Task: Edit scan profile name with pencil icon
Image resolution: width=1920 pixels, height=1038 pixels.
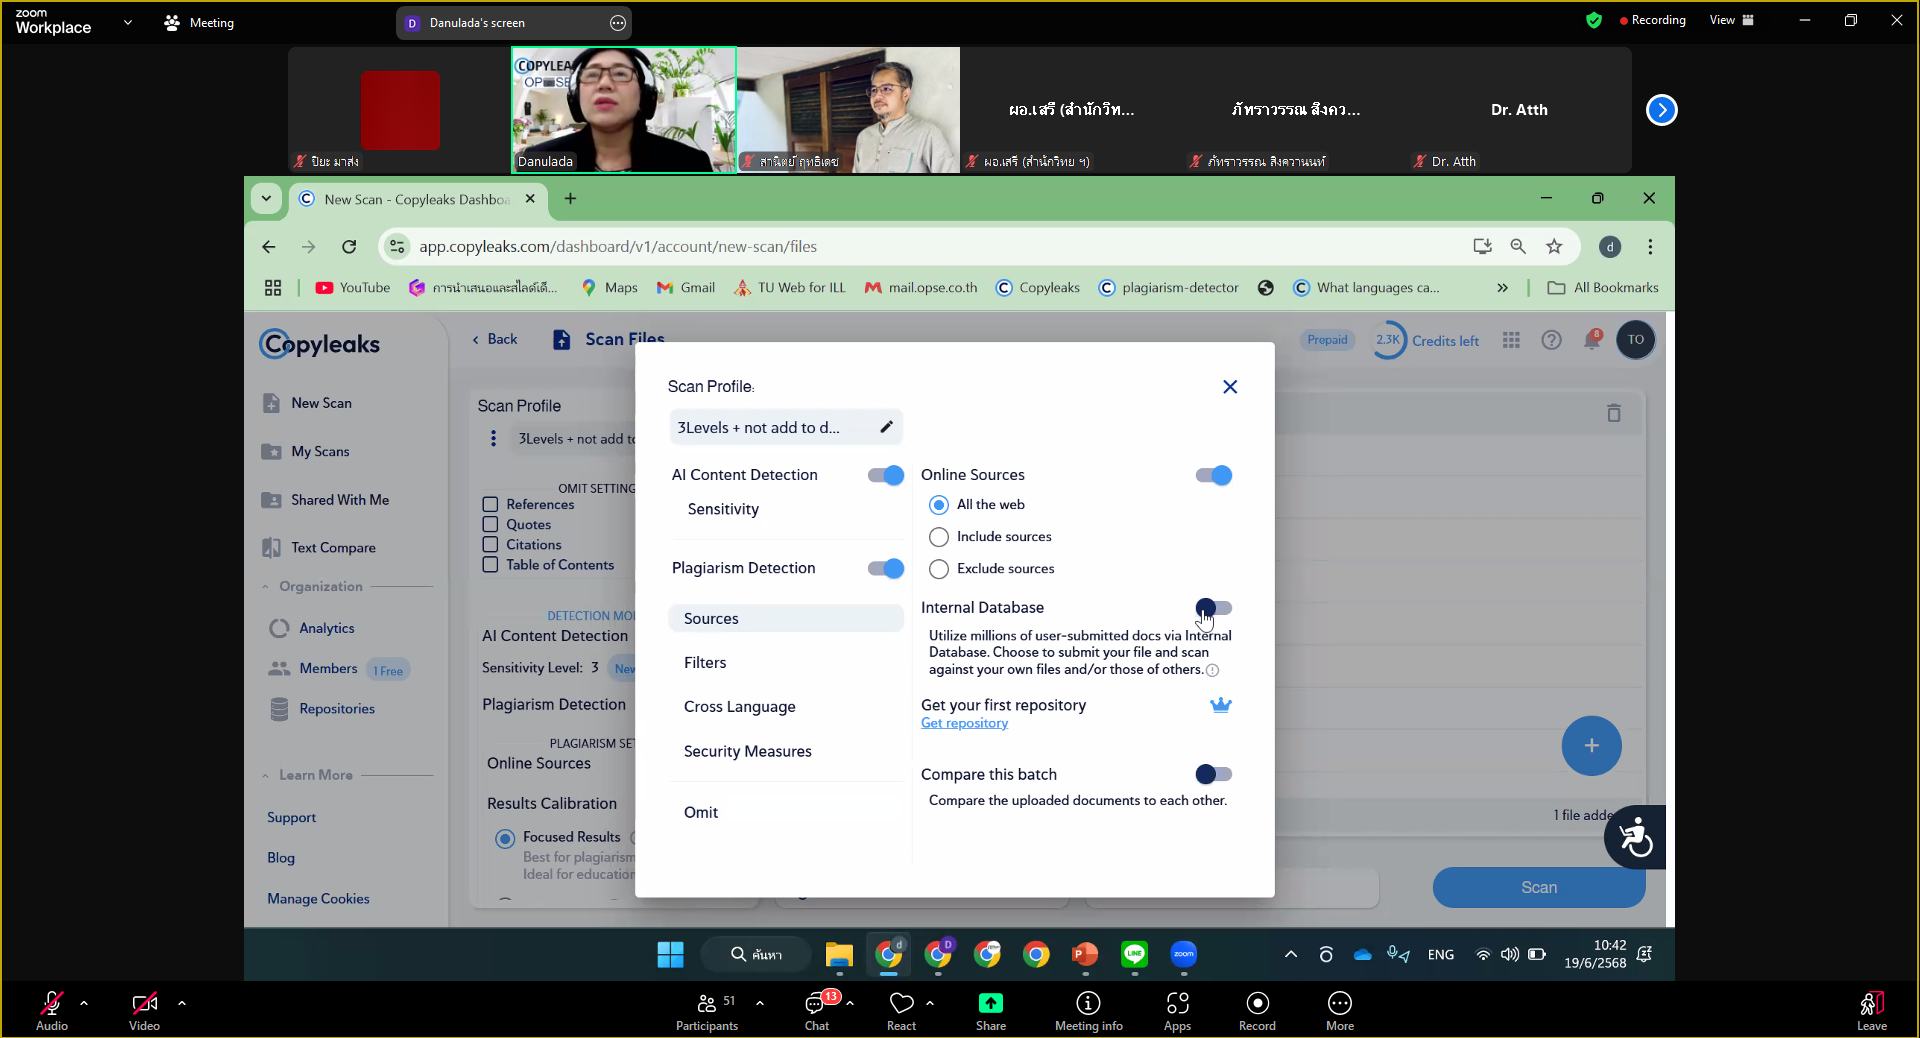Action: [886, 427]
